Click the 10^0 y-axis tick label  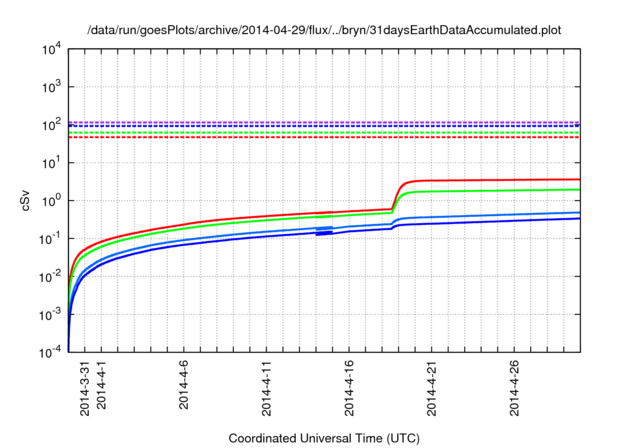coord(51,201)
